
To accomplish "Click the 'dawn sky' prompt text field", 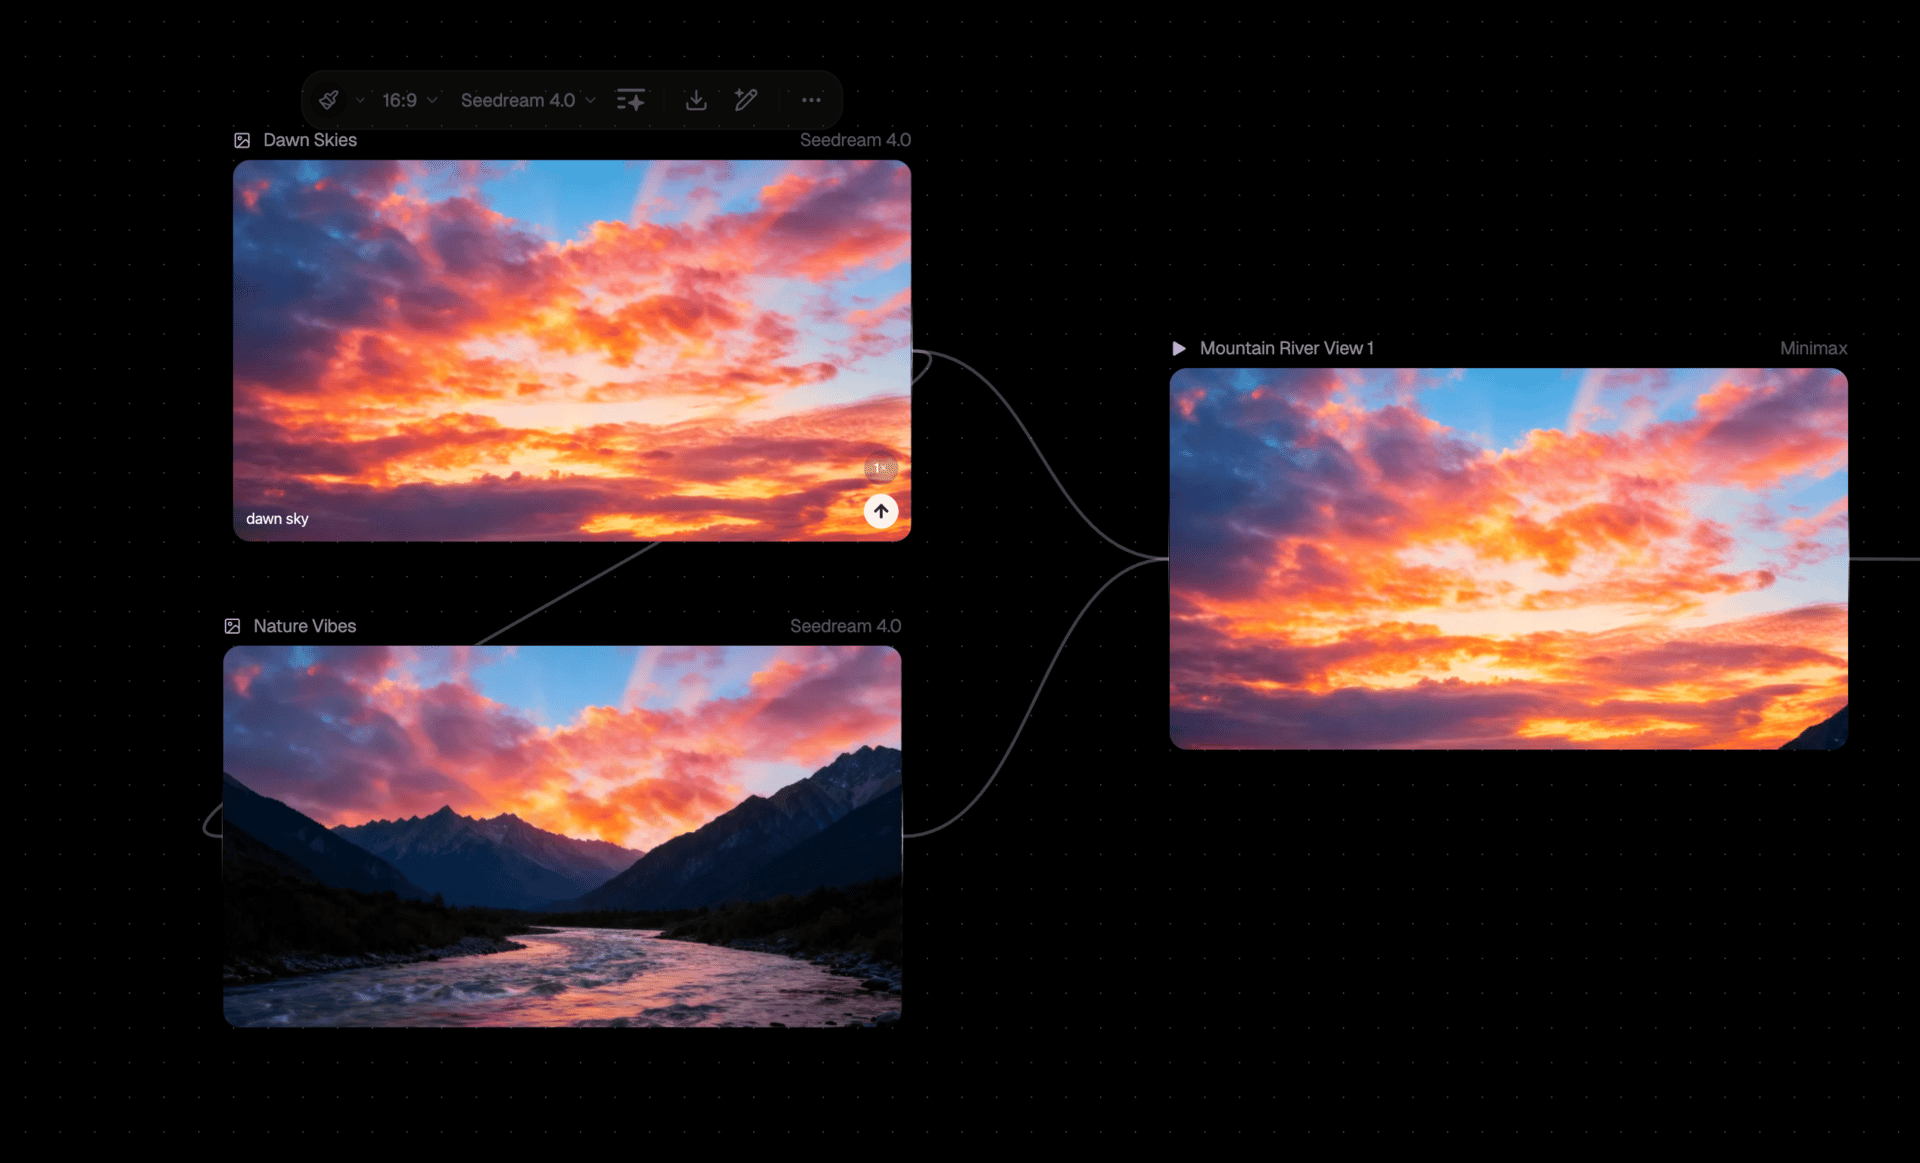I will (278, 519).
